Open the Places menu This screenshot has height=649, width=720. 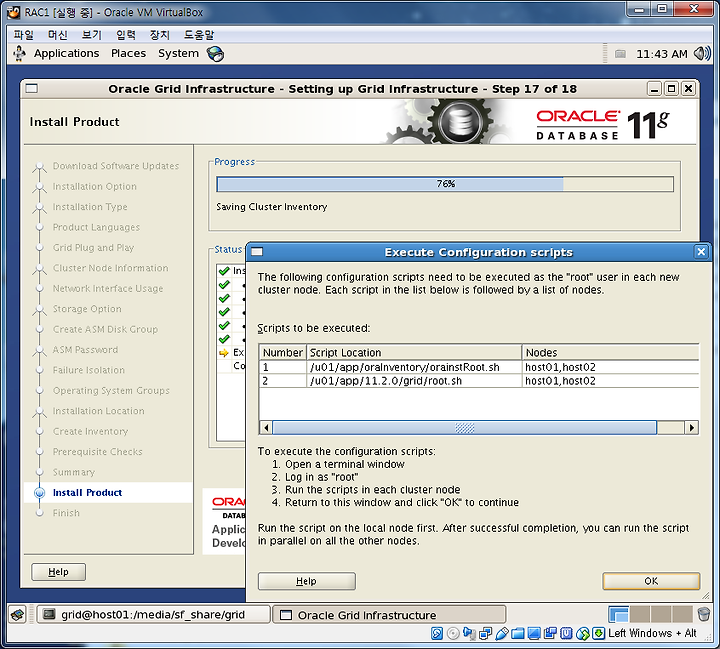click(128, 53)
